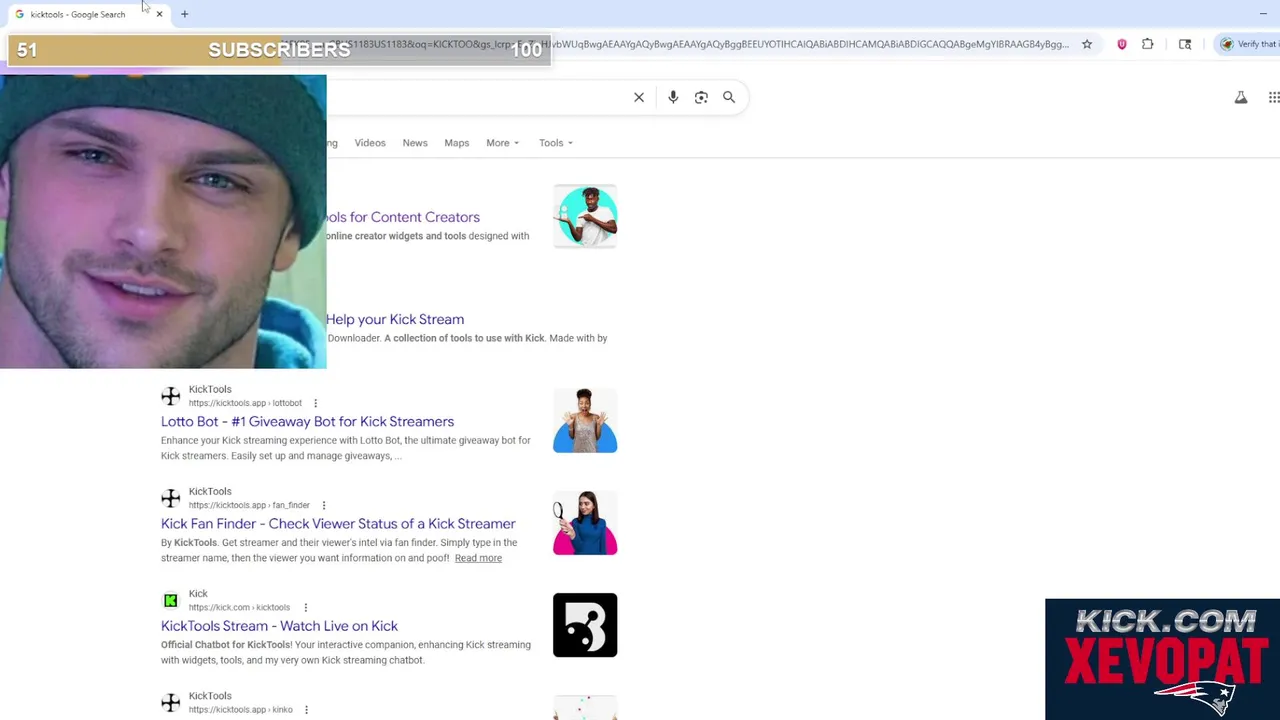Open Google Lens image search icon
This screenshot has height=720, width=1280.
(x=701, y=97)
